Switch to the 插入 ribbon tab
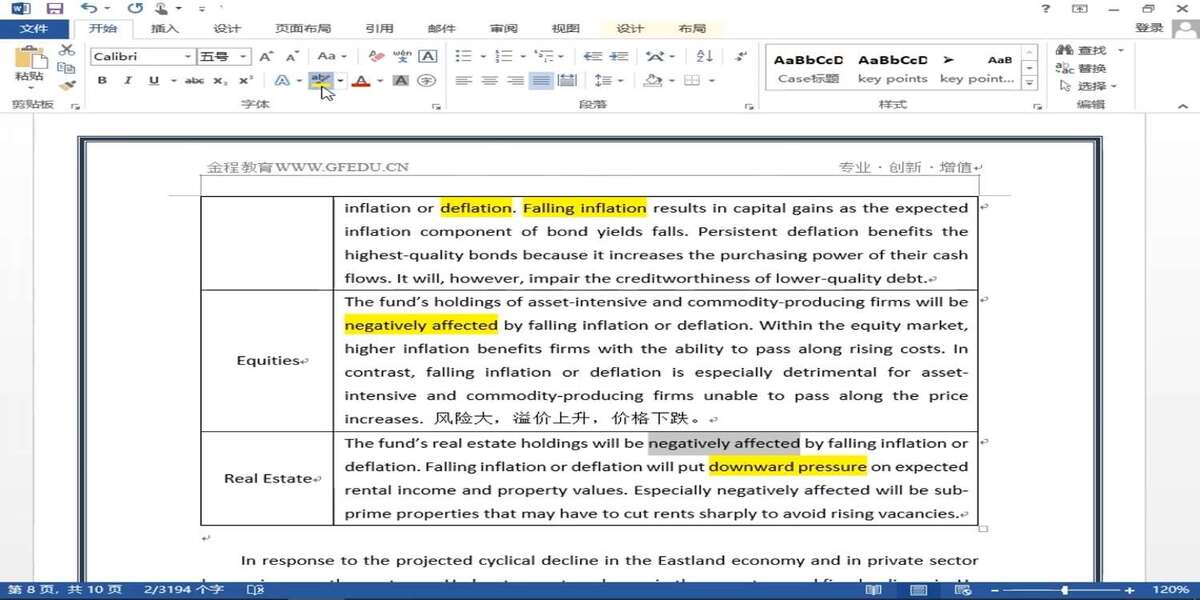 pos(164,29)
